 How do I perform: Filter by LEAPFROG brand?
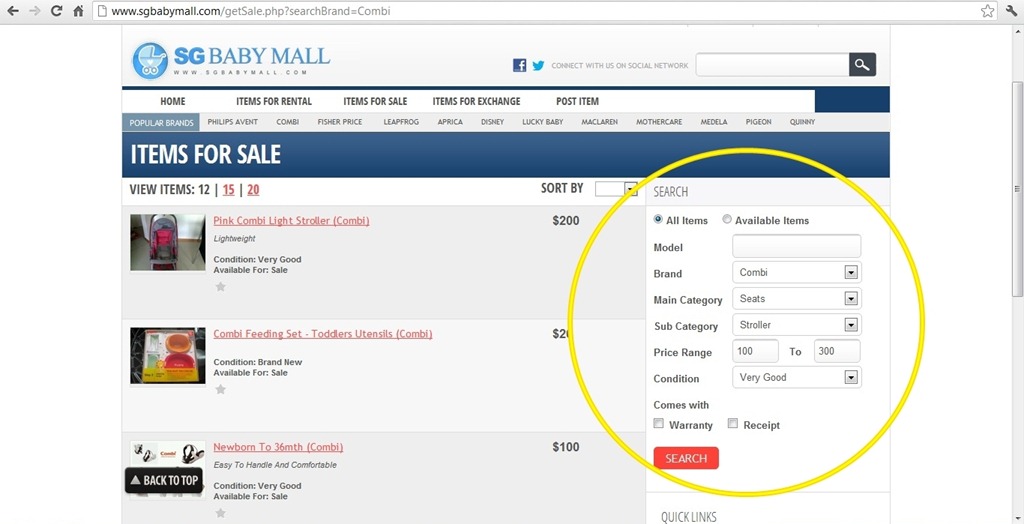401,122
